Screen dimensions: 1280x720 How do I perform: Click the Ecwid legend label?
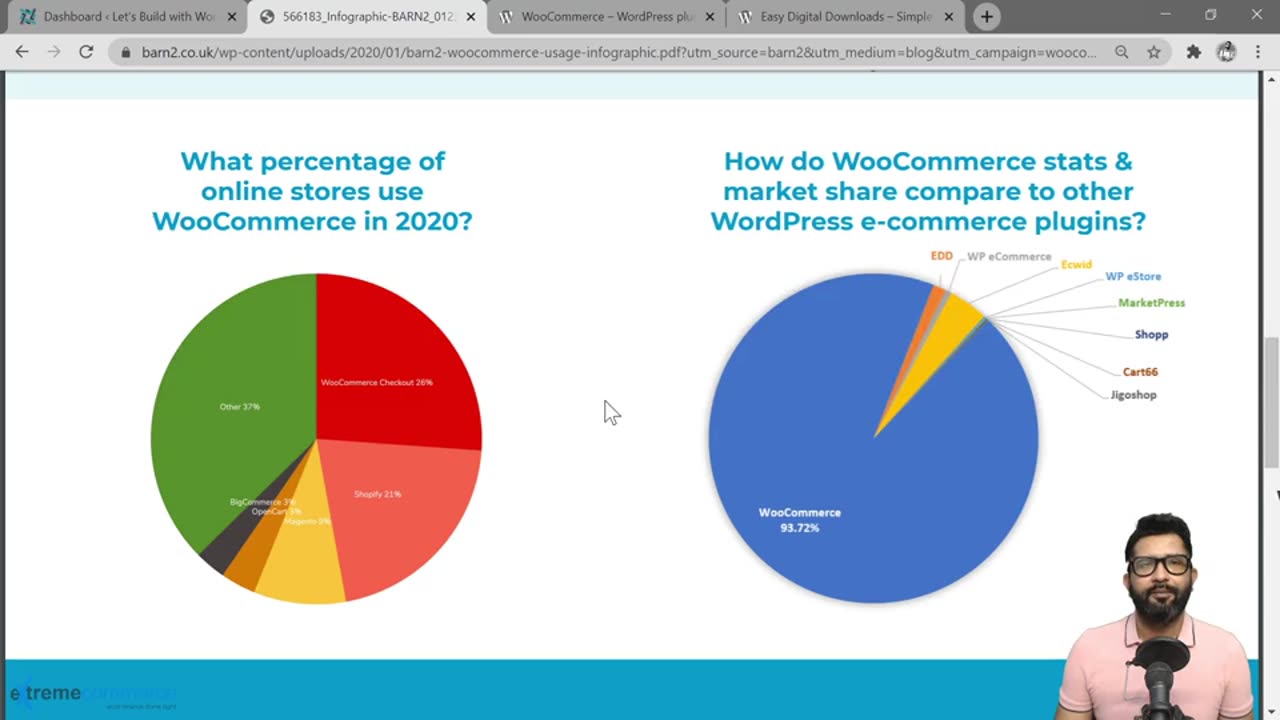[1076, 265]
